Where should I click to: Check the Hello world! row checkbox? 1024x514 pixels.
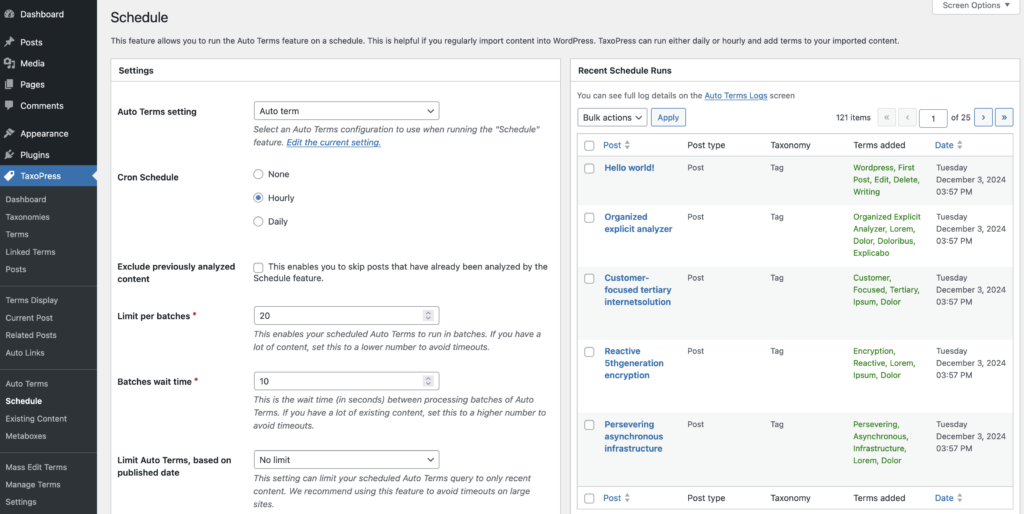(x=589, y=169)
